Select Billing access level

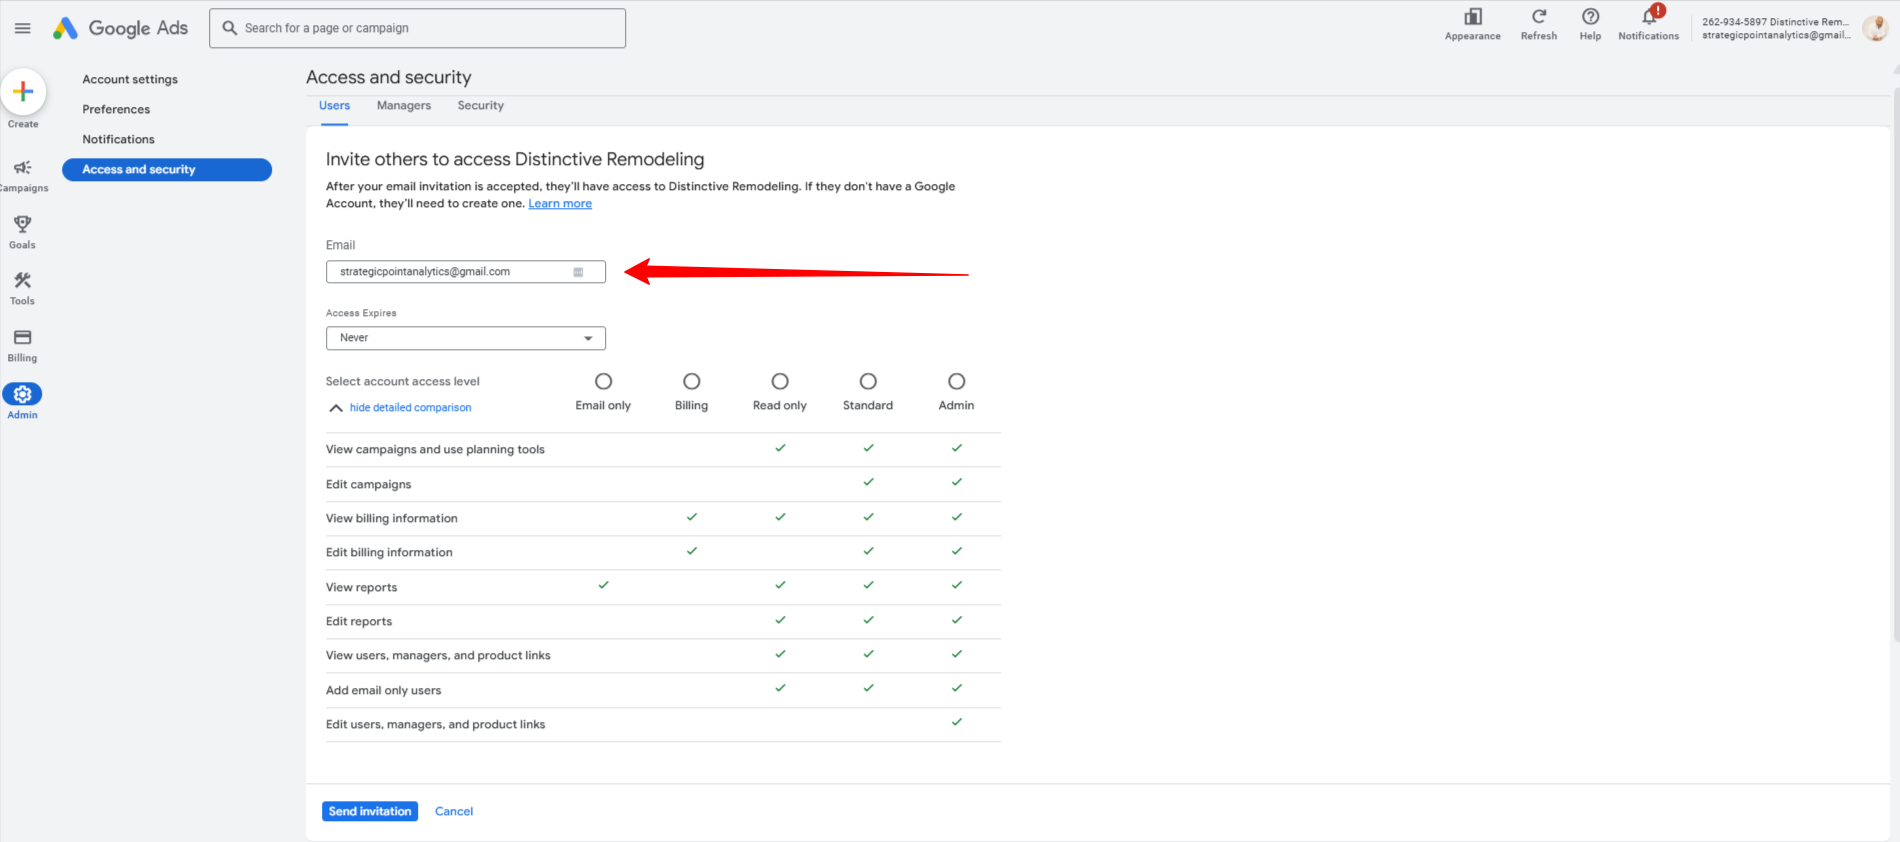[x=691, y=381]
